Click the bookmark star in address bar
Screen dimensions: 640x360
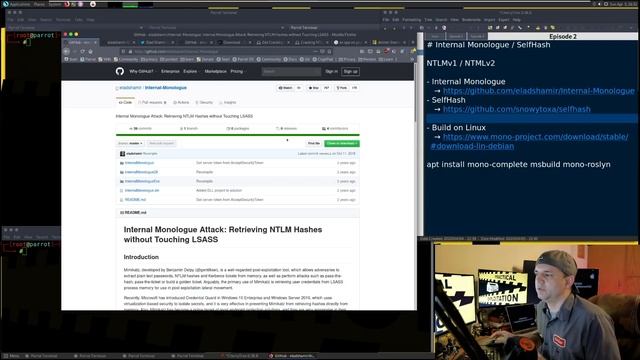[x=329, y=51]
